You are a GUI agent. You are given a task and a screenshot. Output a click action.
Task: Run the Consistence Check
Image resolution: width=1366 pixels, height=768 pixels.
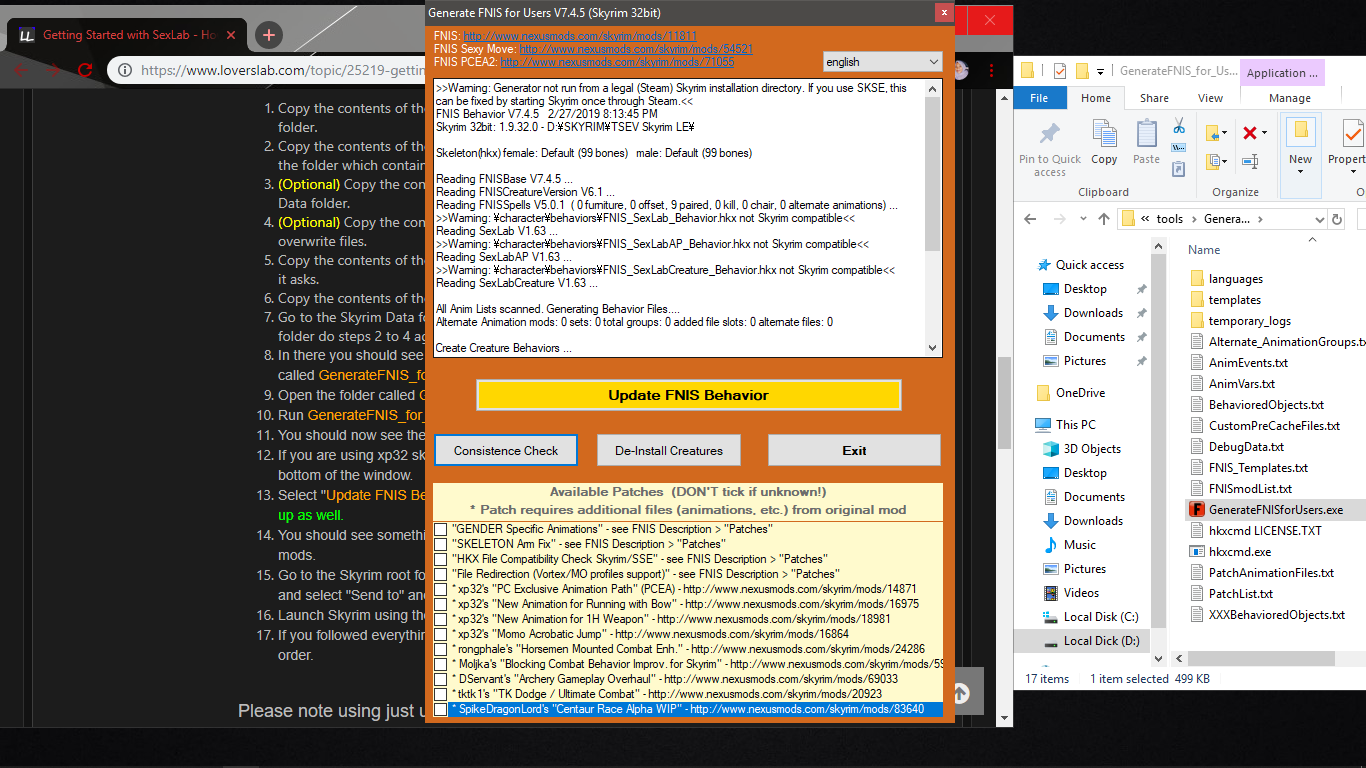coord(506,450)
